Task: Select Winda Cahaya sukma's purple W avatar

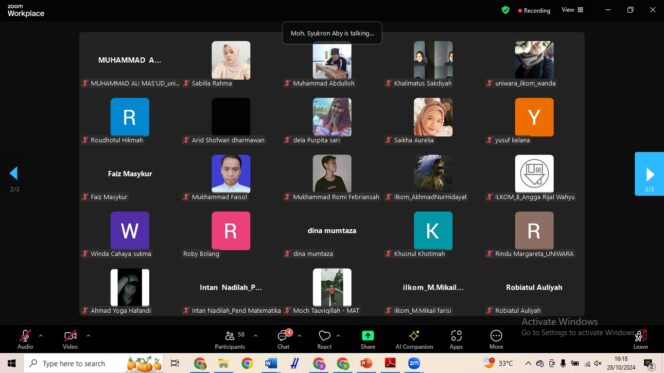Action: pos(130,231)
